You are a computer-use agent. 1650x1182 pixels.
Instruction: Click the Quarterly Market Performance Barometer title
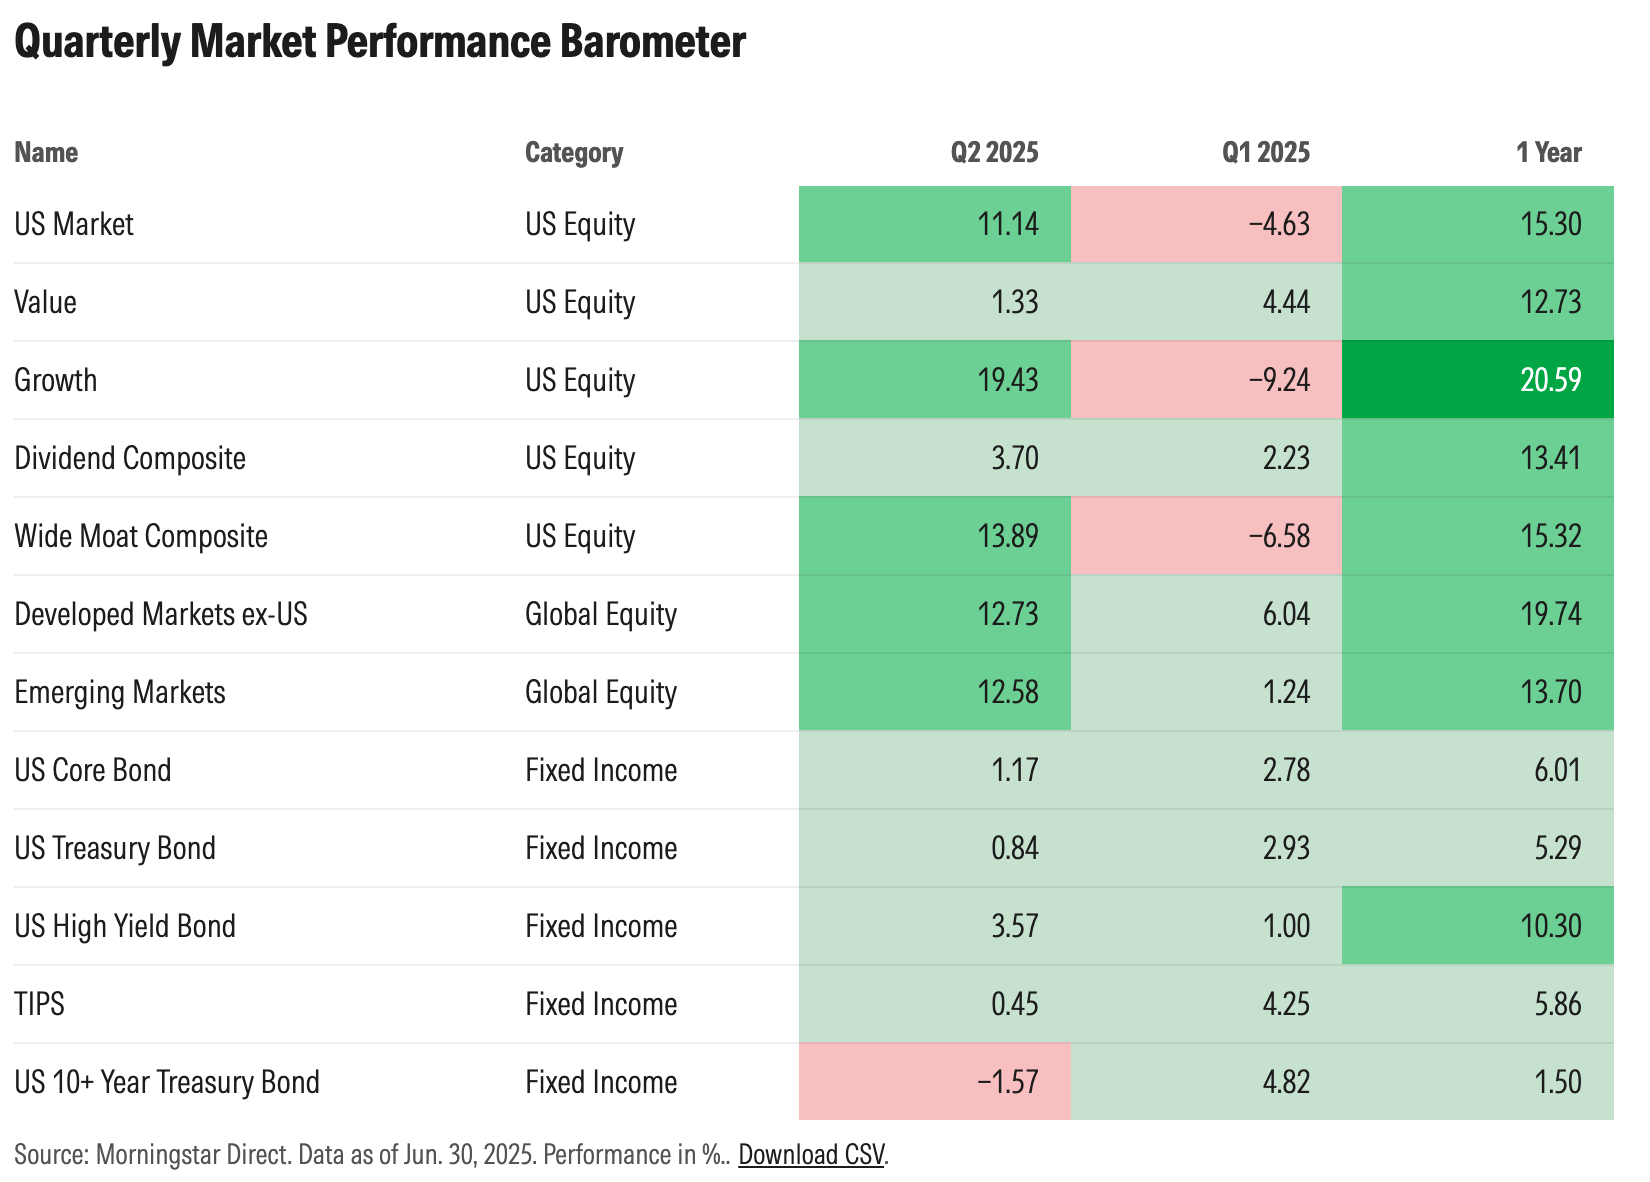point(380,42)
